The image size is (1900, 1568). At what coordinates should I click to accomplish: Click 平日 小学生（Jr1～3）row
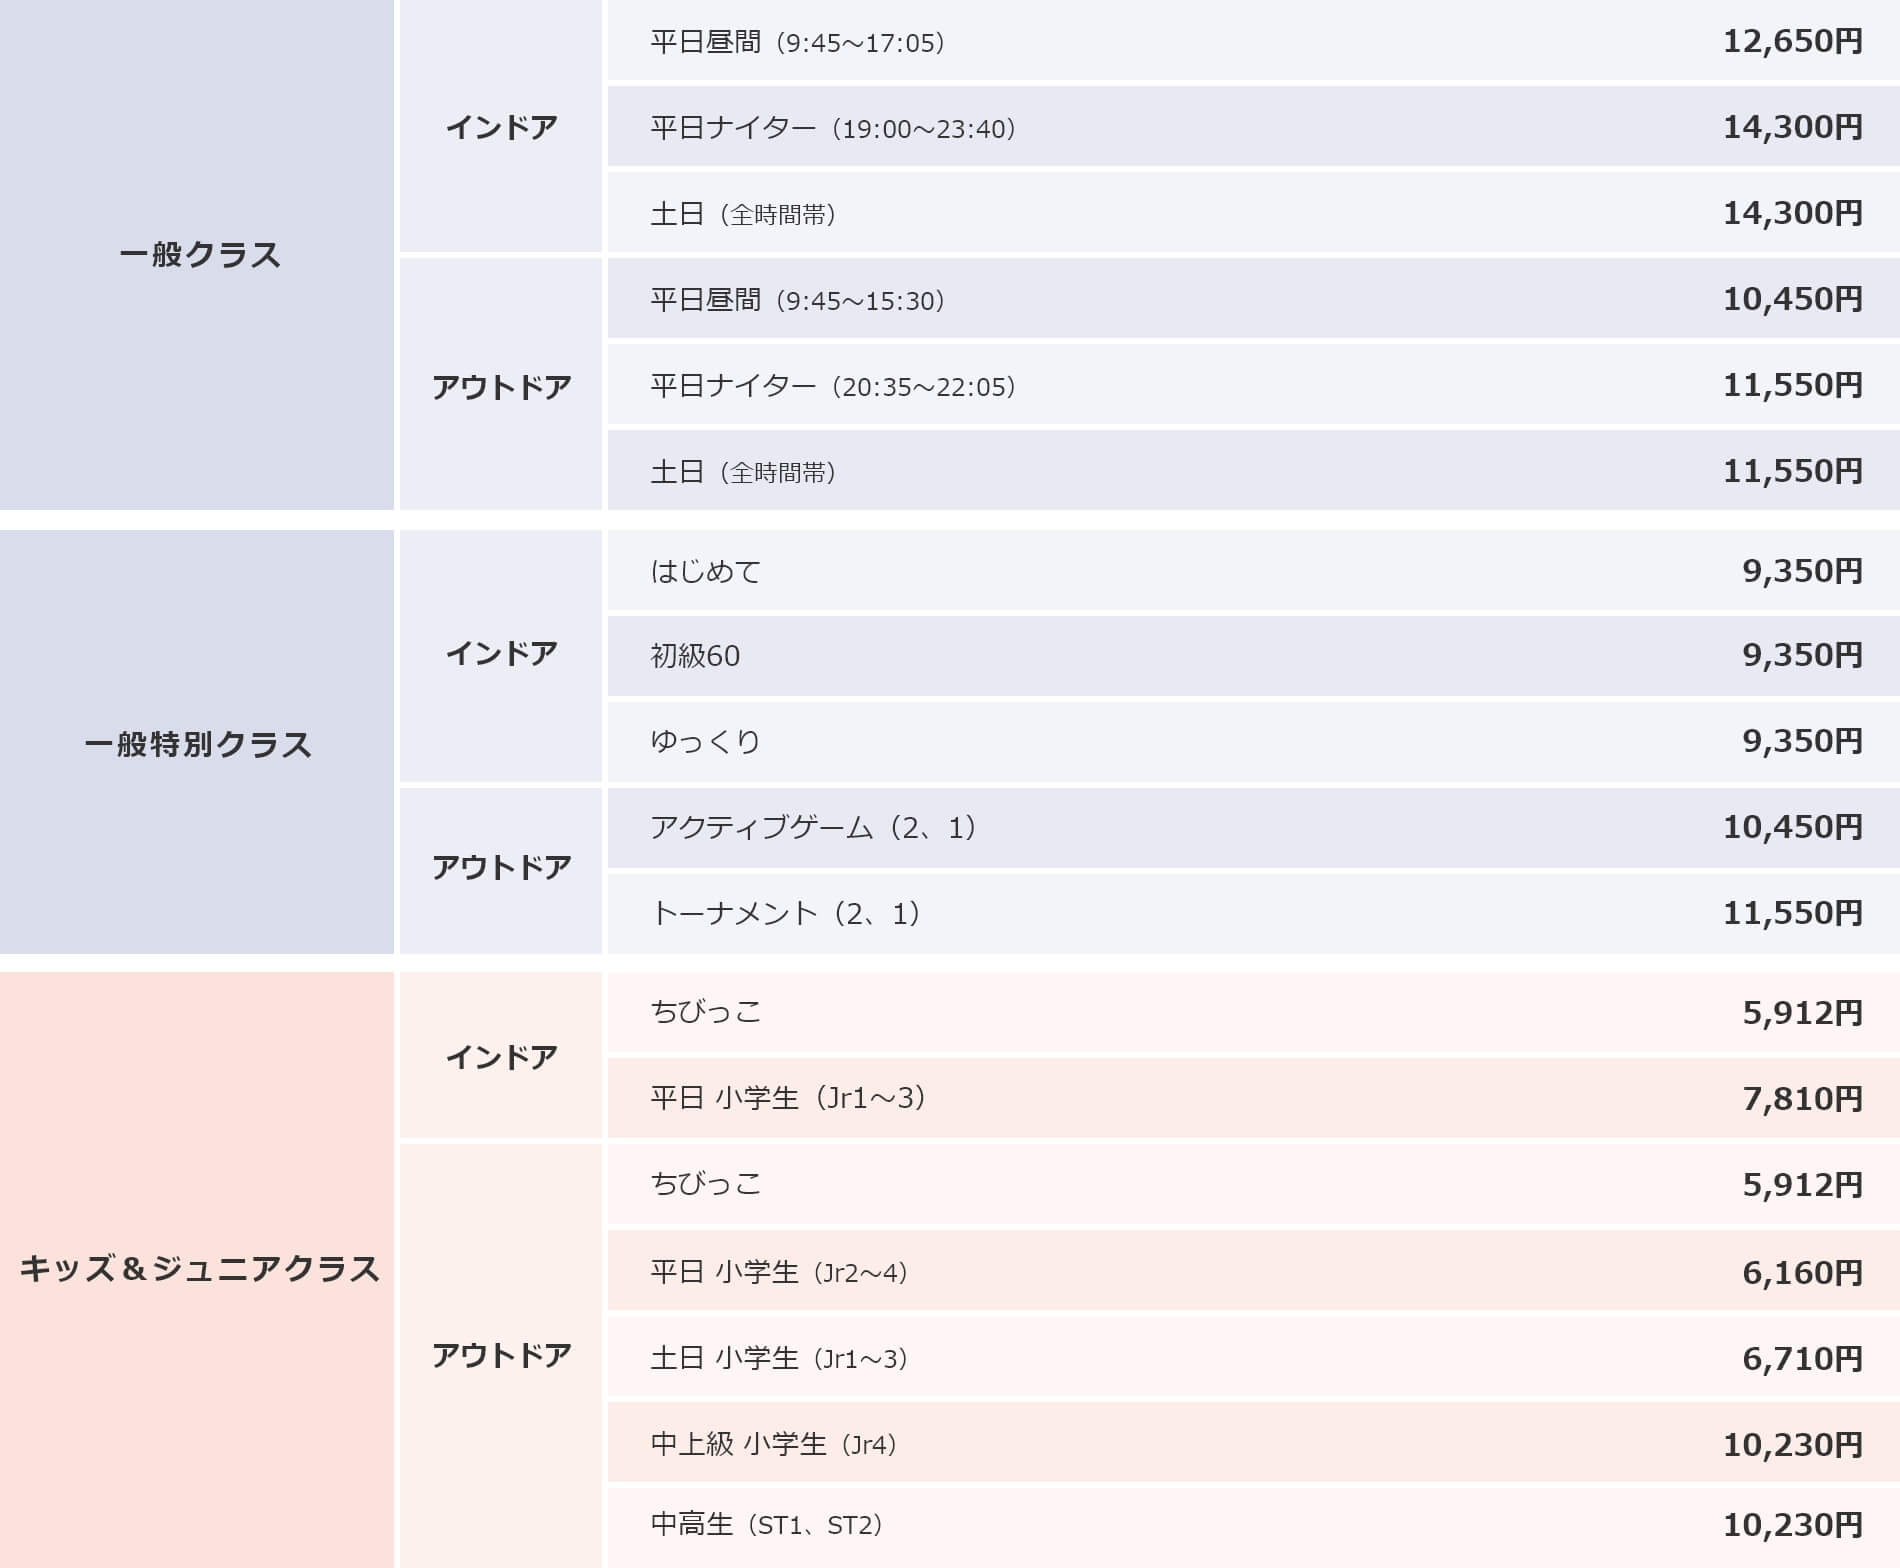tap(1254, 1098)
